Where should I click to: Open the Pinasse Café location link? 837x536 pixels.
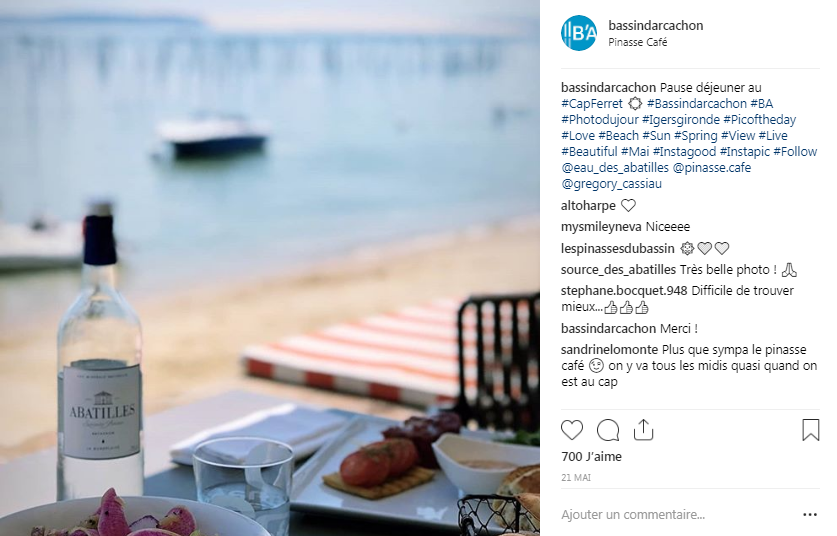(637, 42)
